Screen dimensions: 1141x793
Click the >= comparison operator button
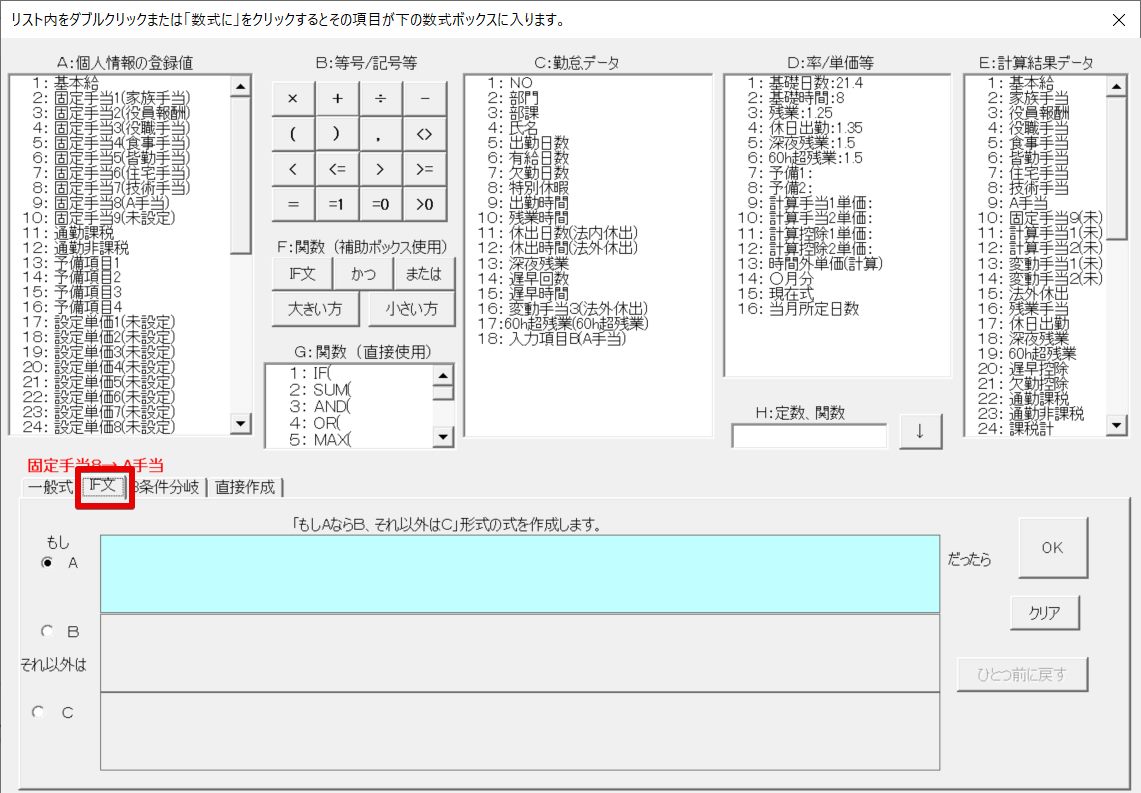(x=424, y=169)
